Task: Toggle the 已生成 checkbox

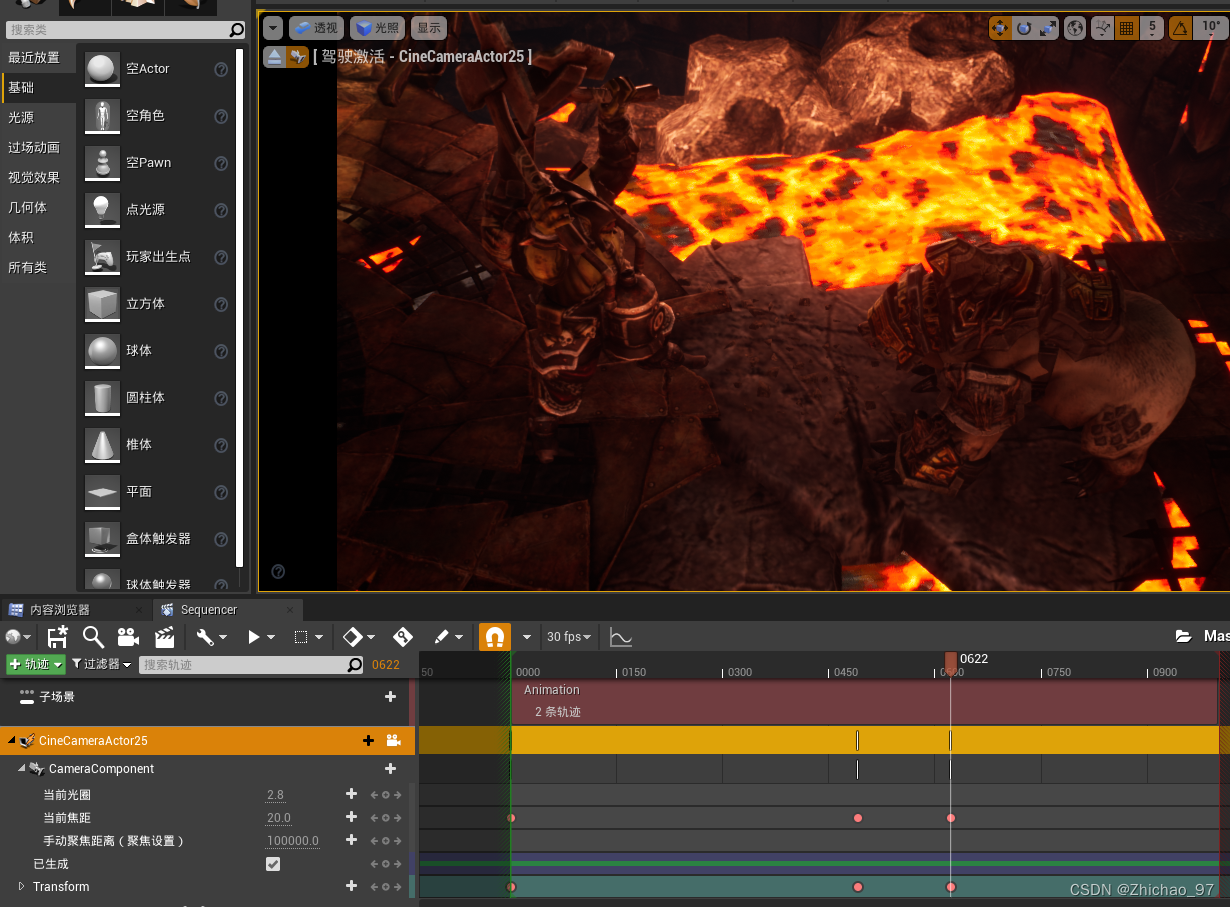Action: [x=273, y=864]
